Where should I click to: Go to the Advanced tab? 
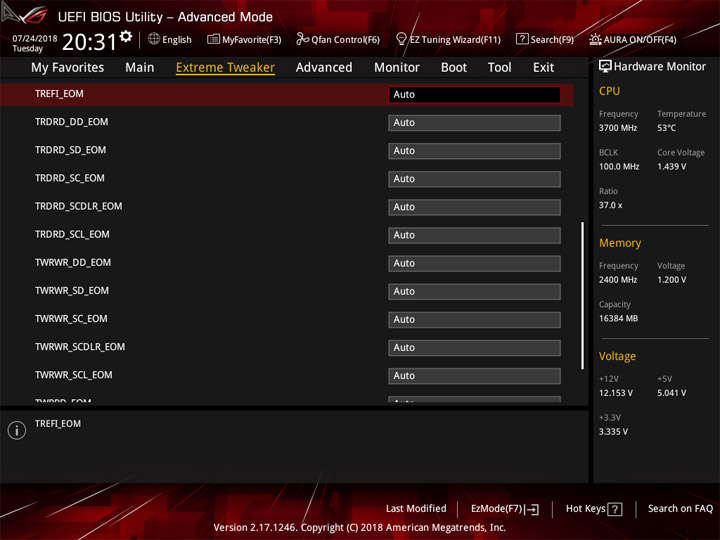[324, 68]
